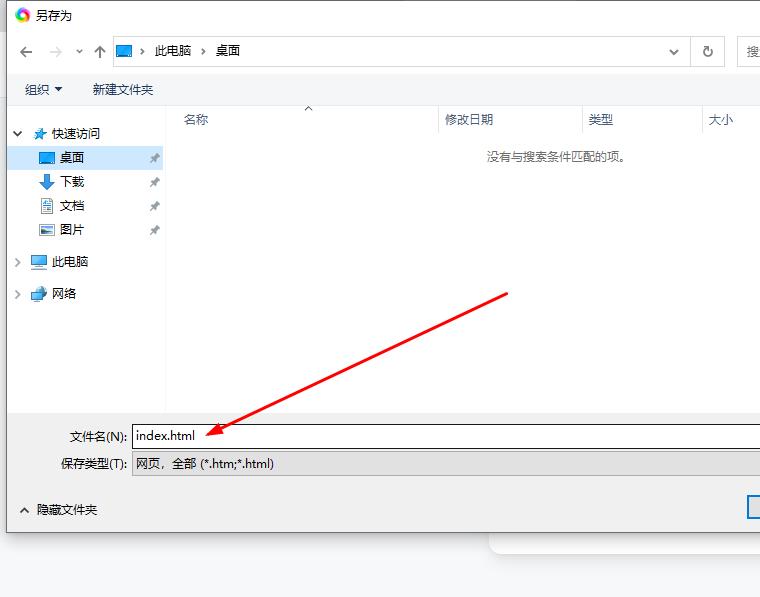Go up one folder level
Image resolution: width=760 pixels, height=597 pixels.
(100, 51)
